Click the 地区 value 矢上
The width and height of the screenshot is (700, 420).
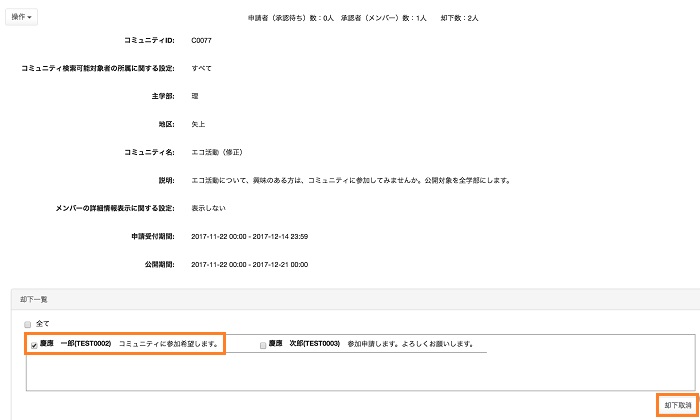pyautogui.click(x=197, y=124)
